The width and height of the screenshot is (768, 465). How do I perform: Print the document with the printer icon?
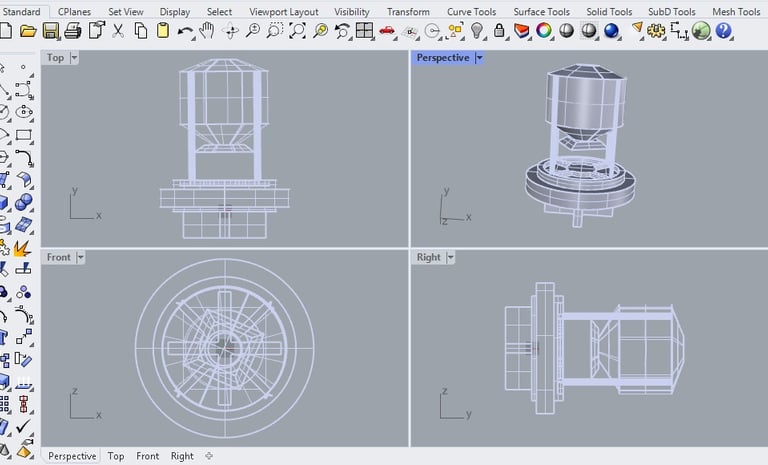[x=73, y=31]
